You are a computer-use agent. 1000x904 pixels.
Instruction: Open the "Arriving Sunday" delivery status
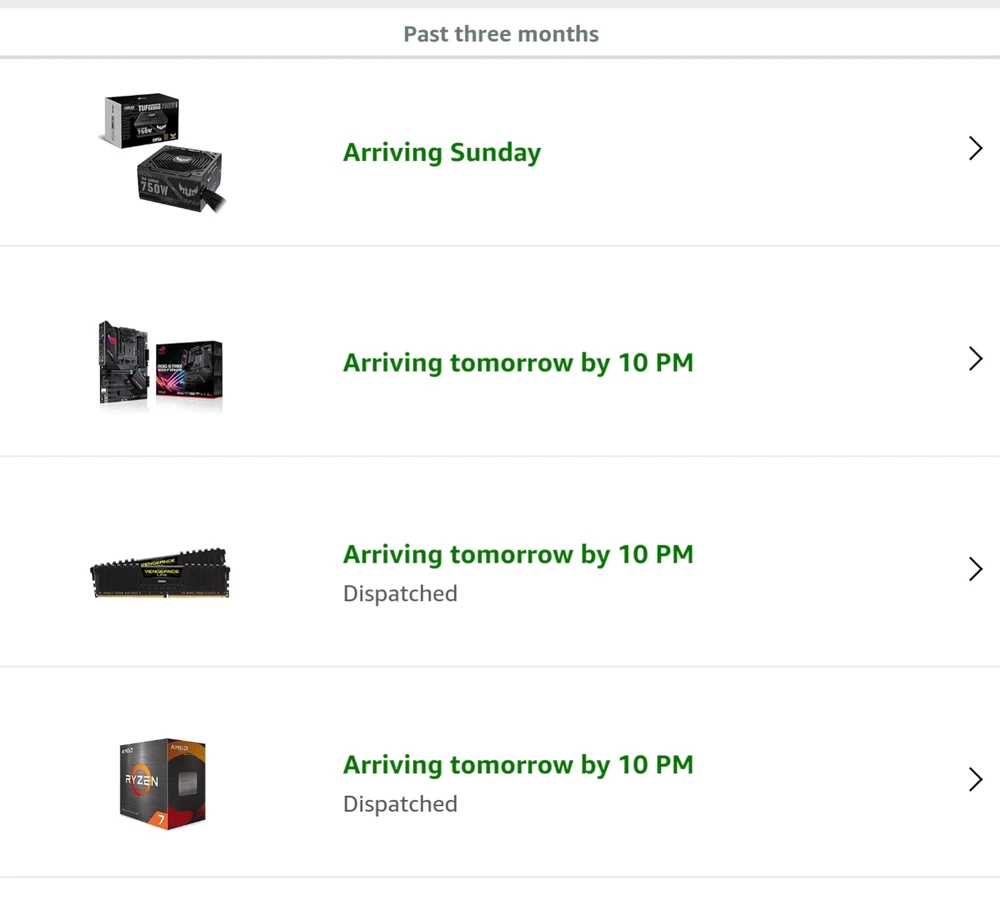click(441, 152)
